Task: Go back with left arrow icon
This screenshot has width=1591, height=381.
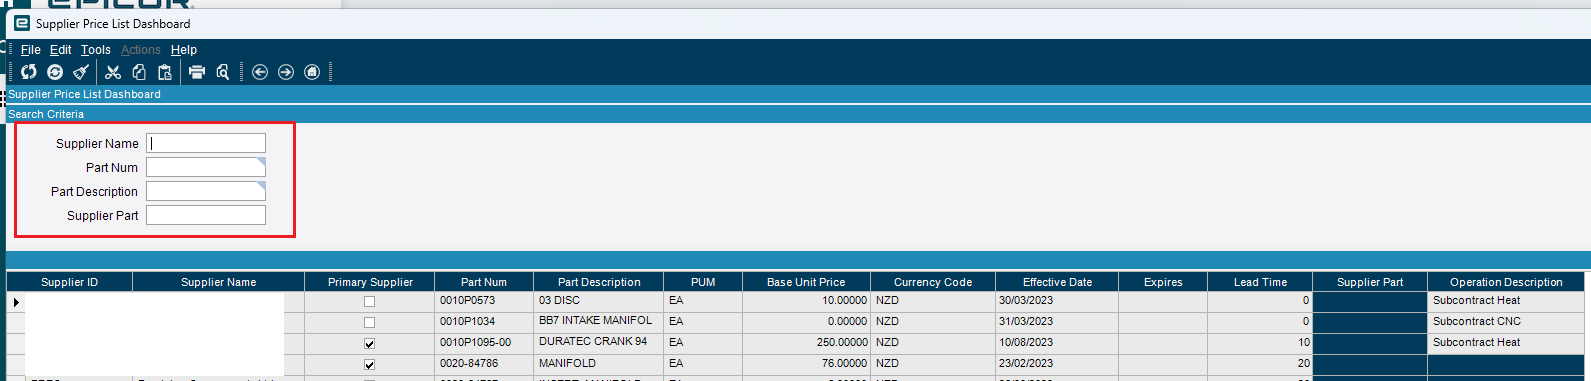Action: pyautogui.click(x=260, y=72)
